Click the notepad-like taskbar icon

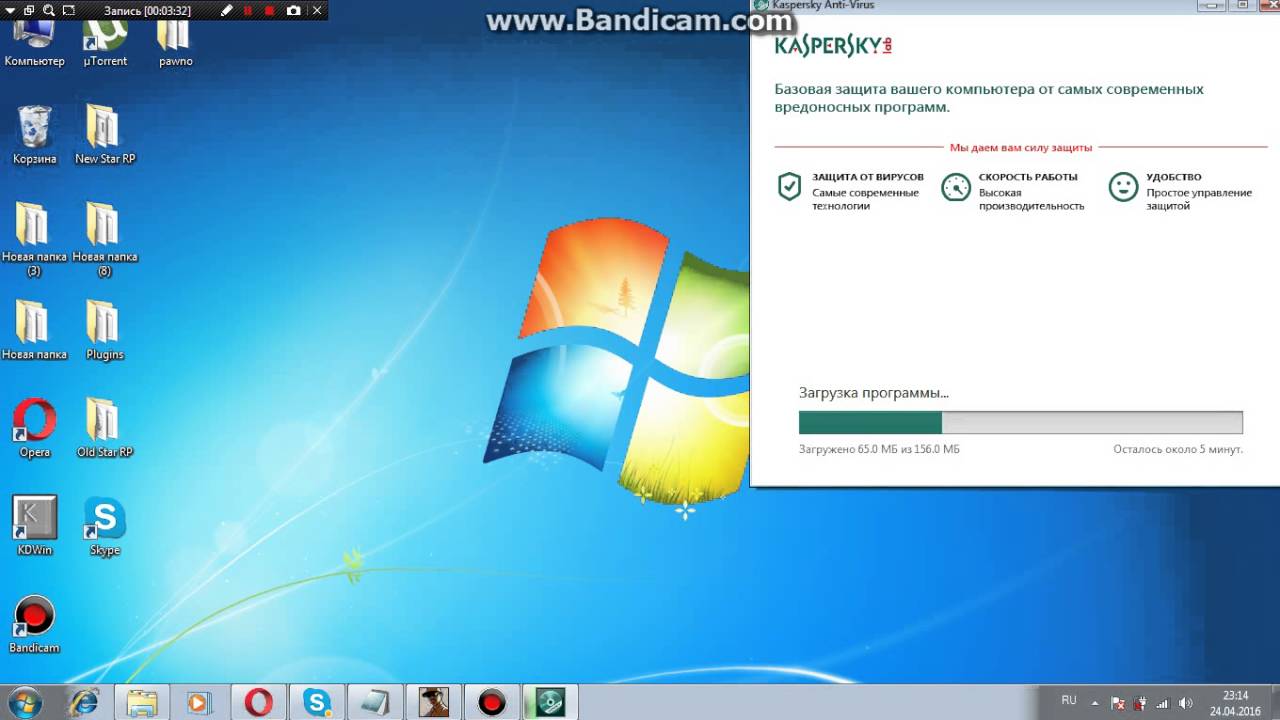pyautogui.click(x=375, y=702)
